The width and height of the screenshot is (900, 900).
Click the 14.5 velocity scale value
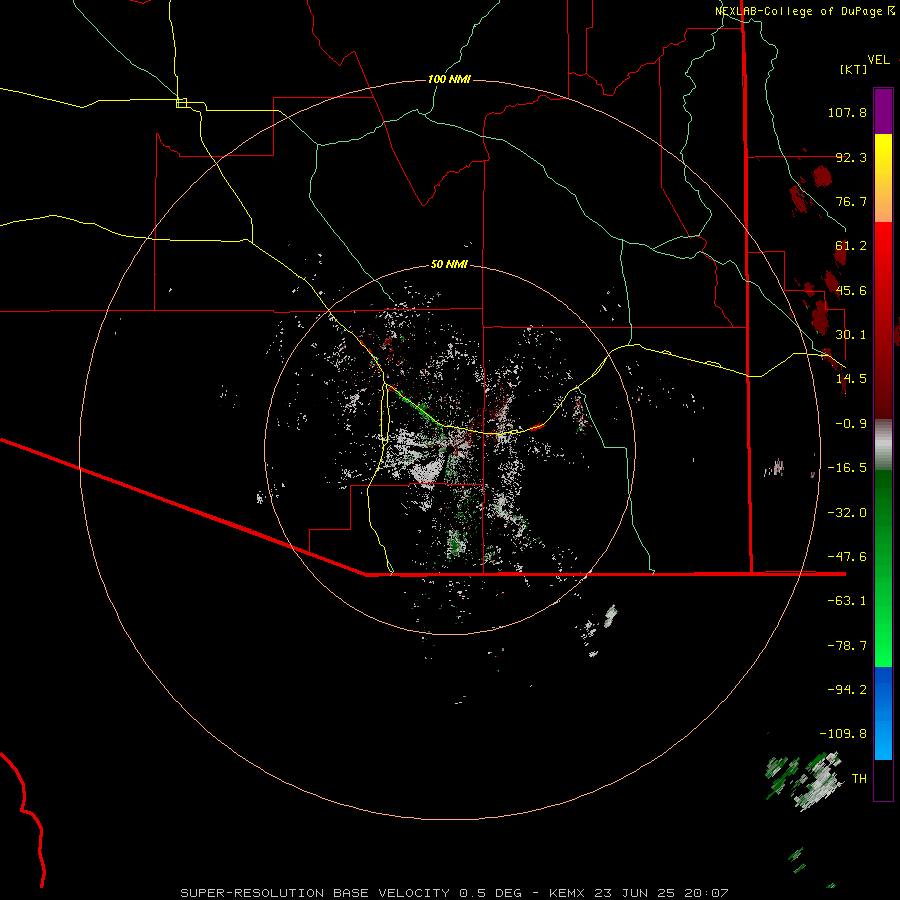851,379
